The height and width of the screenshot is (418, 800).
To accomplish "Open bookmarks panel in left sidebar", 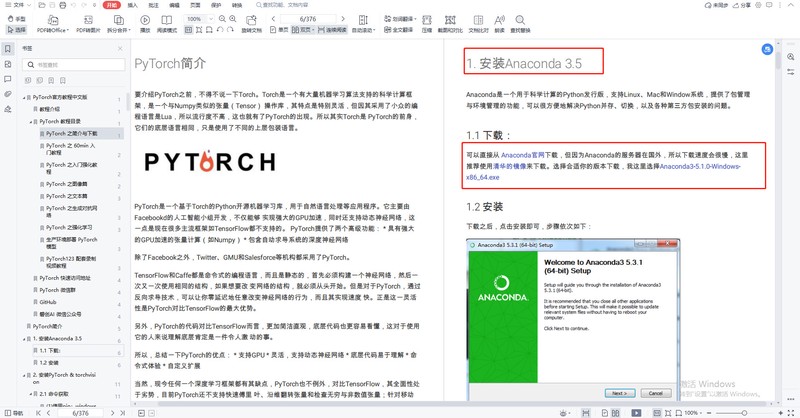I will pos(8,49).
